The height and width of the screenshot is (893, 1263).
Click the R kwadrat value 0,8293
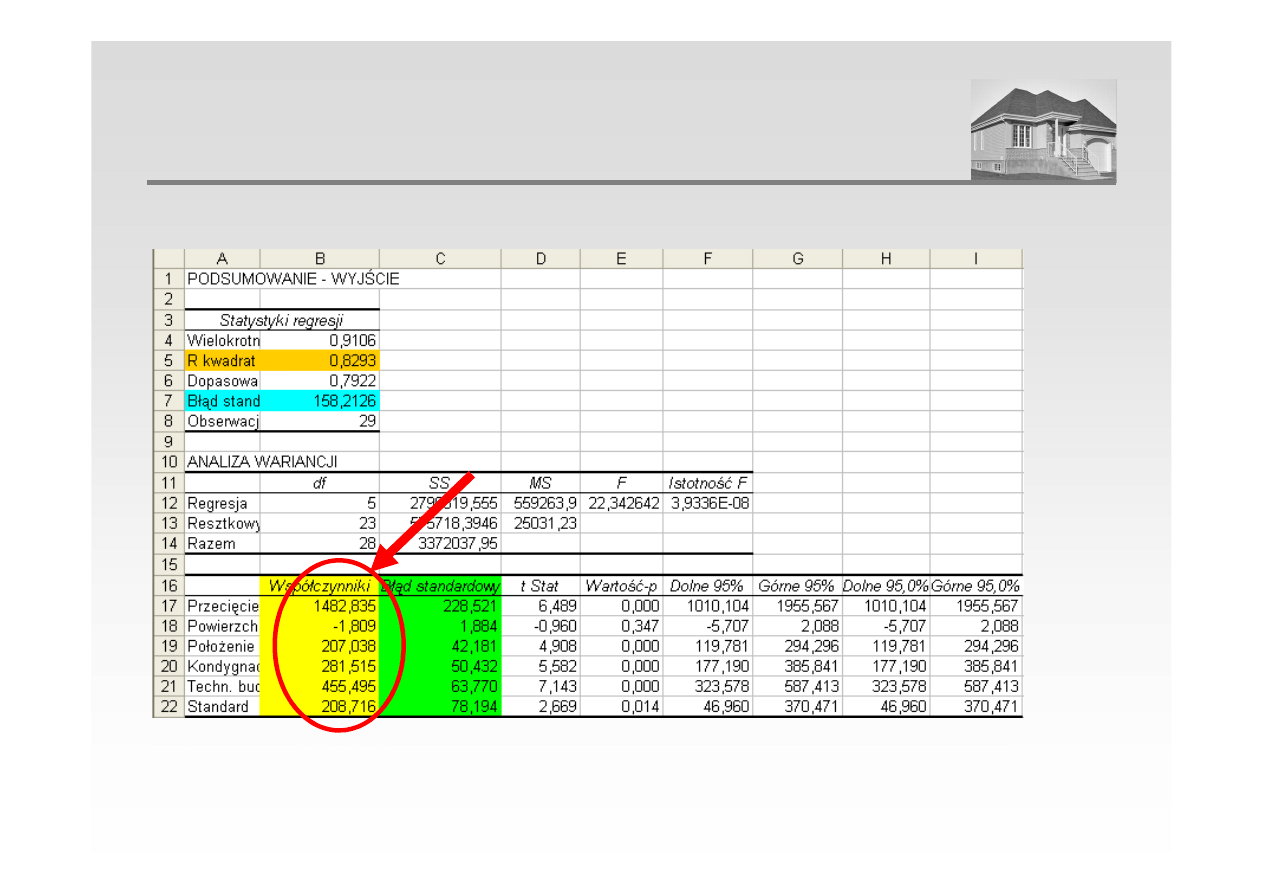tap(319, 360)
